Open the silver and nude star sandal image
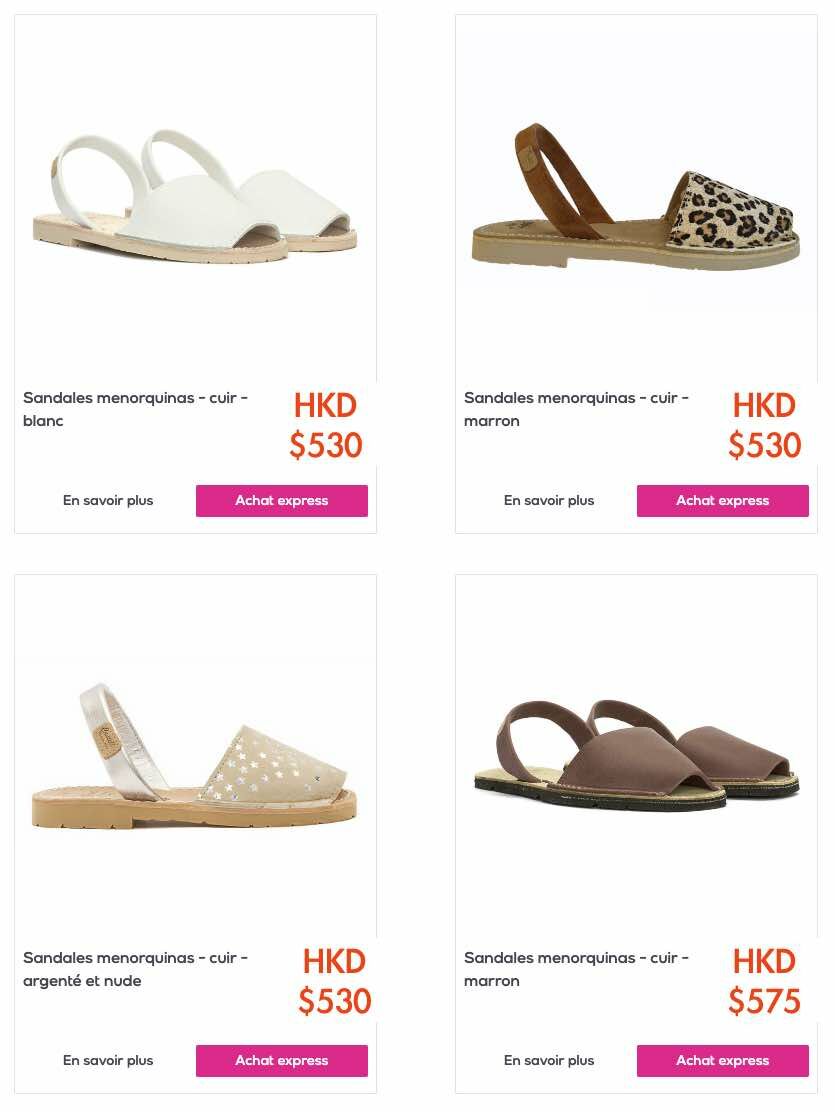 [195, 757]
